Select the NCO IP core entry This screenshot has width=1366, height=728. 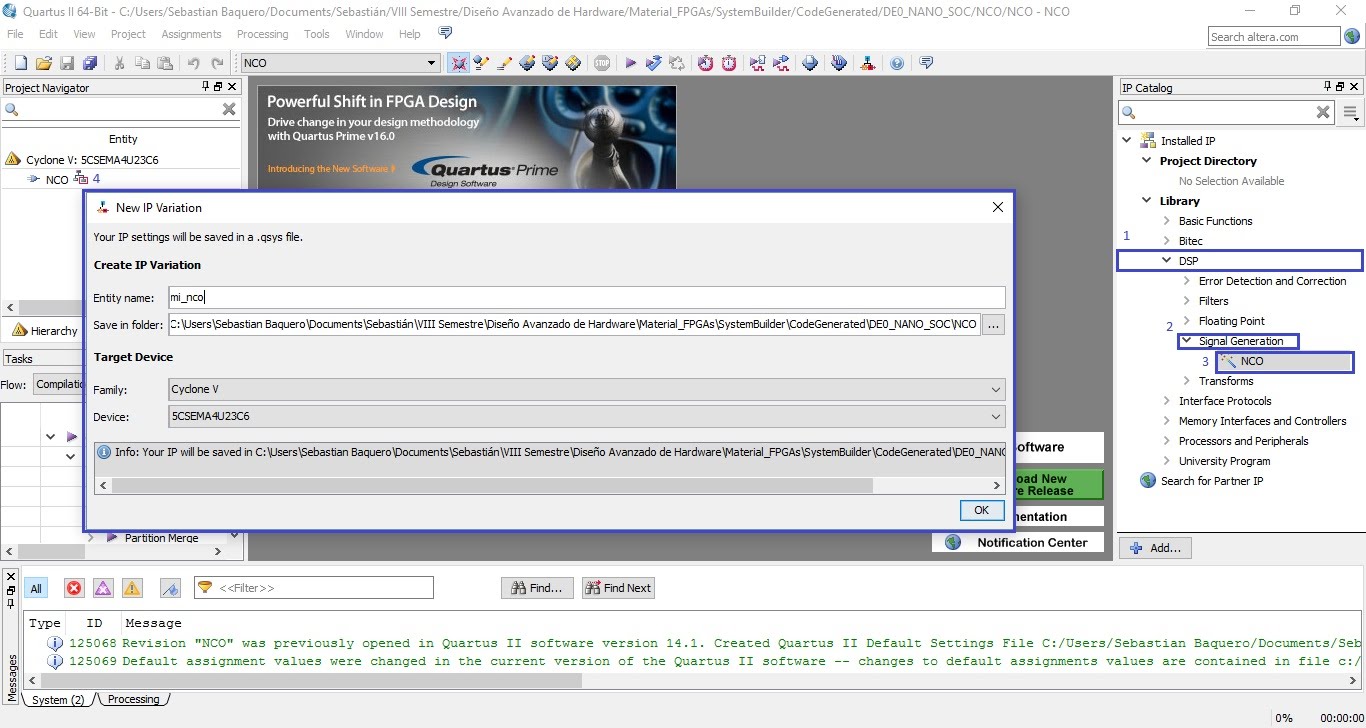tap(1285, 361)
